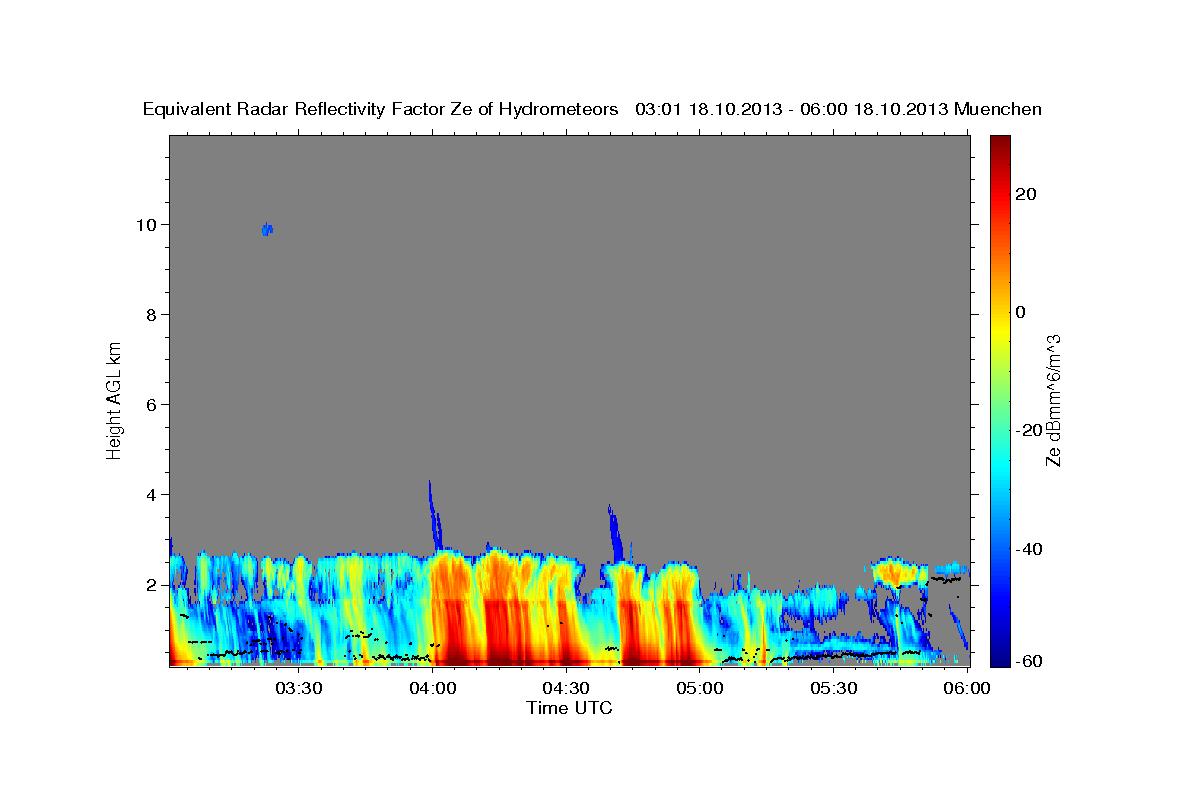Click the dark red top of the colorbar
The height and width of the screenshot is (800, 1200).
click(x=999, y=145)
